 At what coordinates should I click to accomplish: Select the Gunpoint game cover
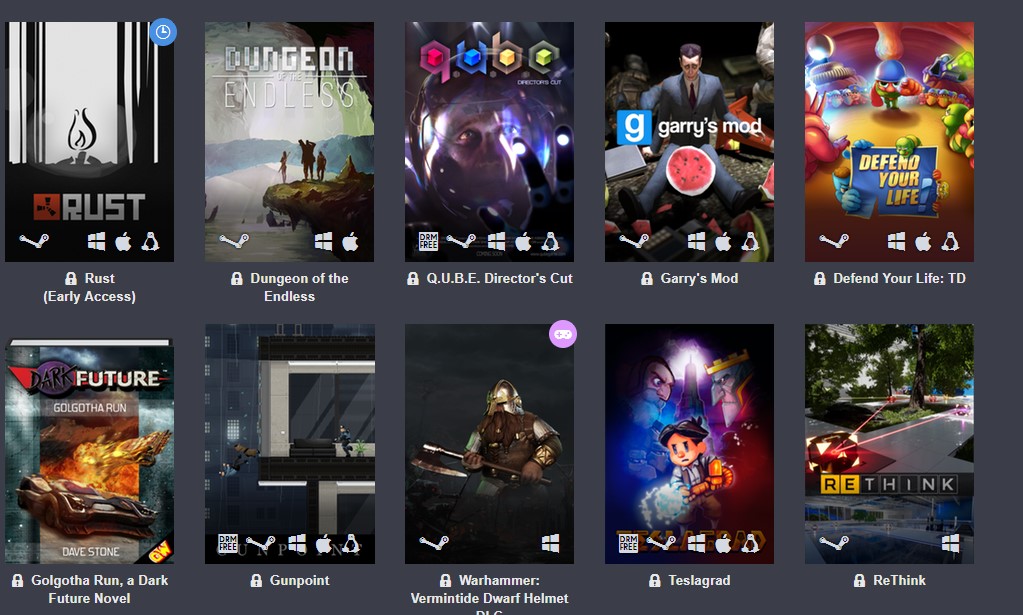click(290, 443)
